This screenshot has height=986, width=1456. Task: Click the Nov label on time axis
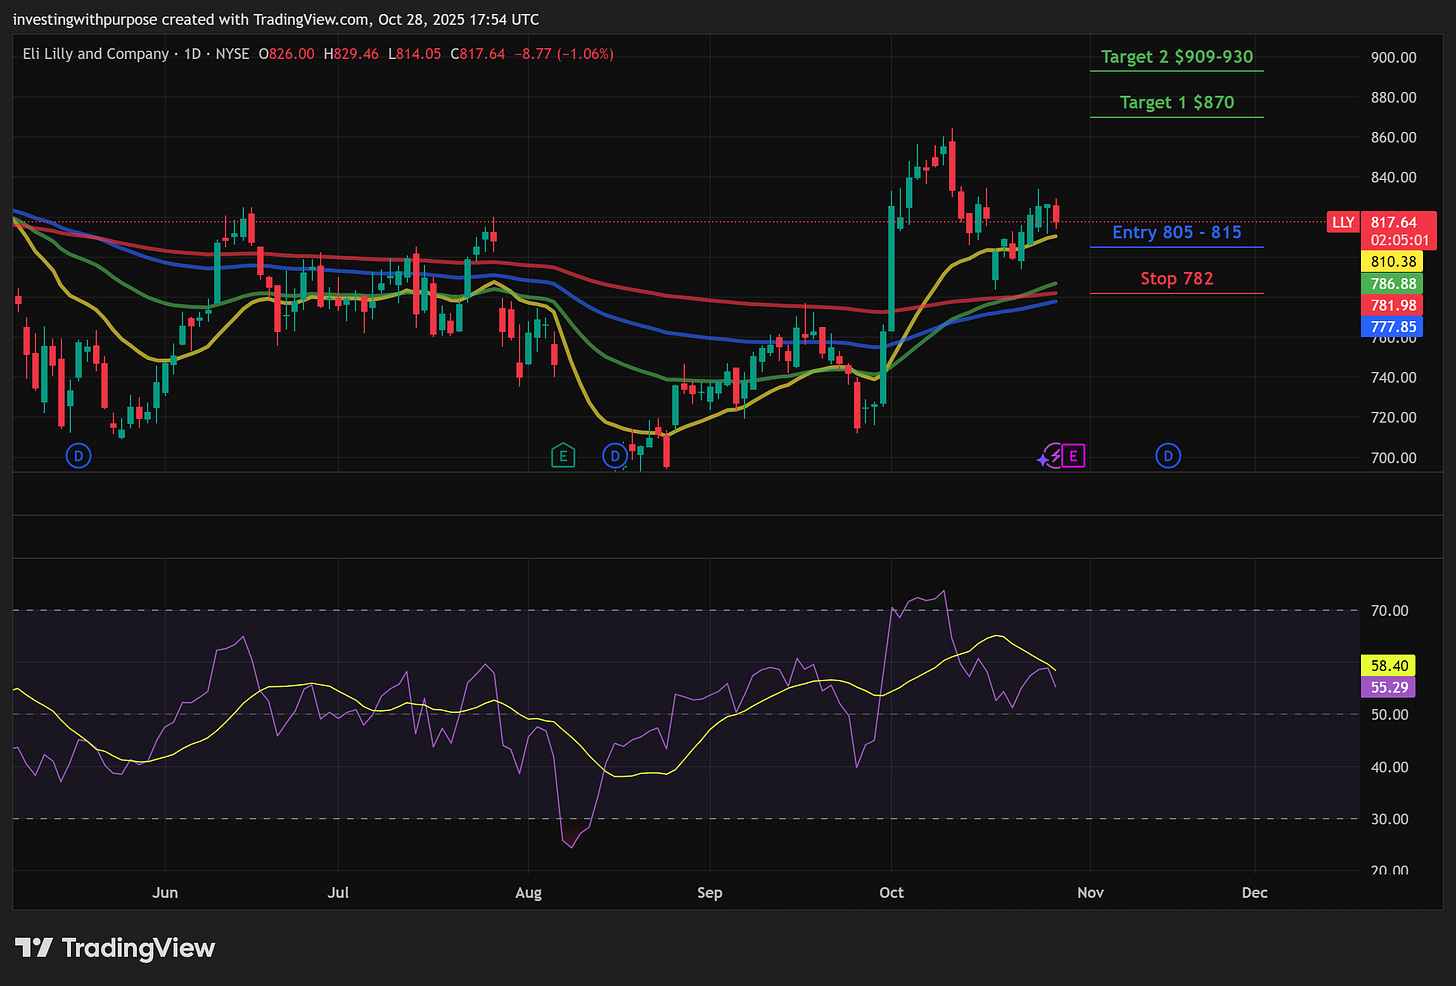tap(1090, 892)
